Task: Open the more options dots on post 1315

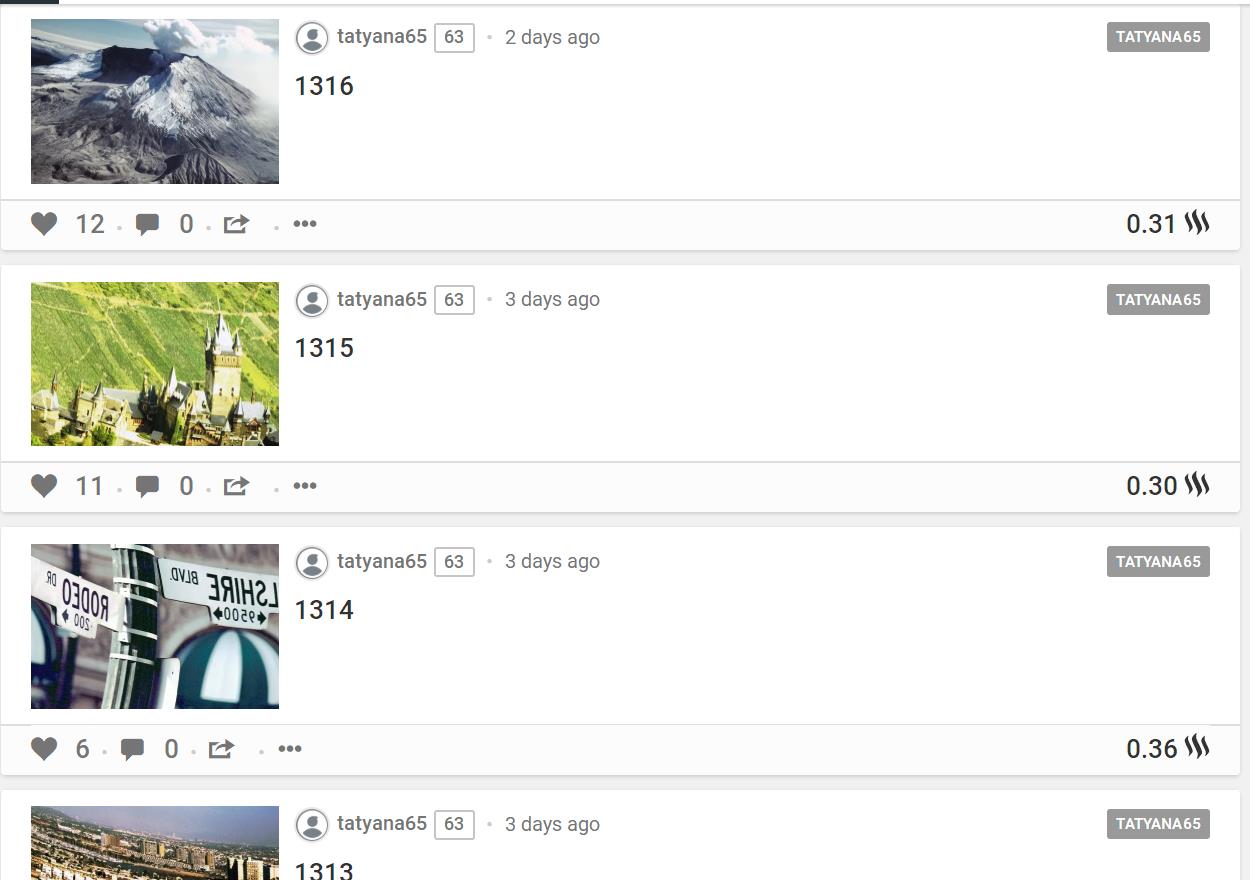Action: pyautogui.click(x=305, y=485)
